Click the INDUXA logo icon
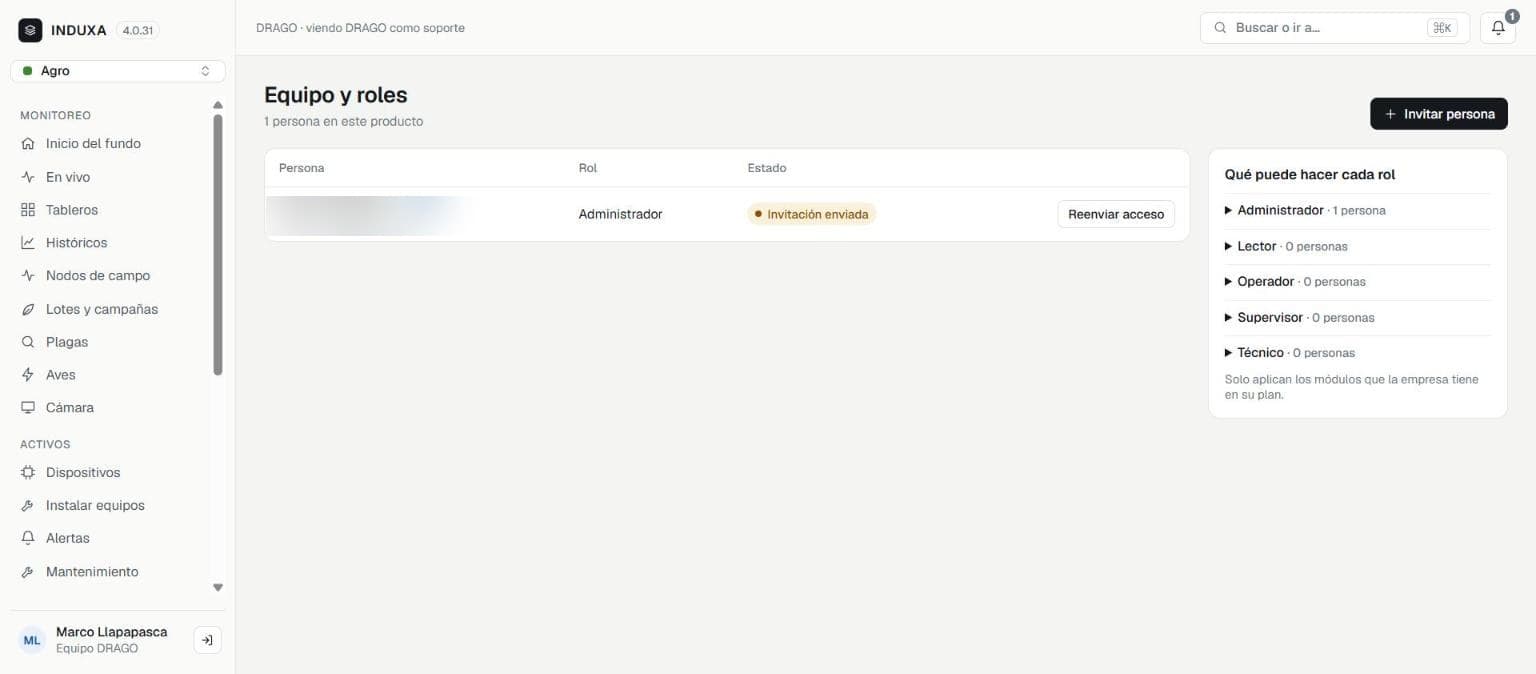The width and height of the screenshot is (1536, 674). 30,30
